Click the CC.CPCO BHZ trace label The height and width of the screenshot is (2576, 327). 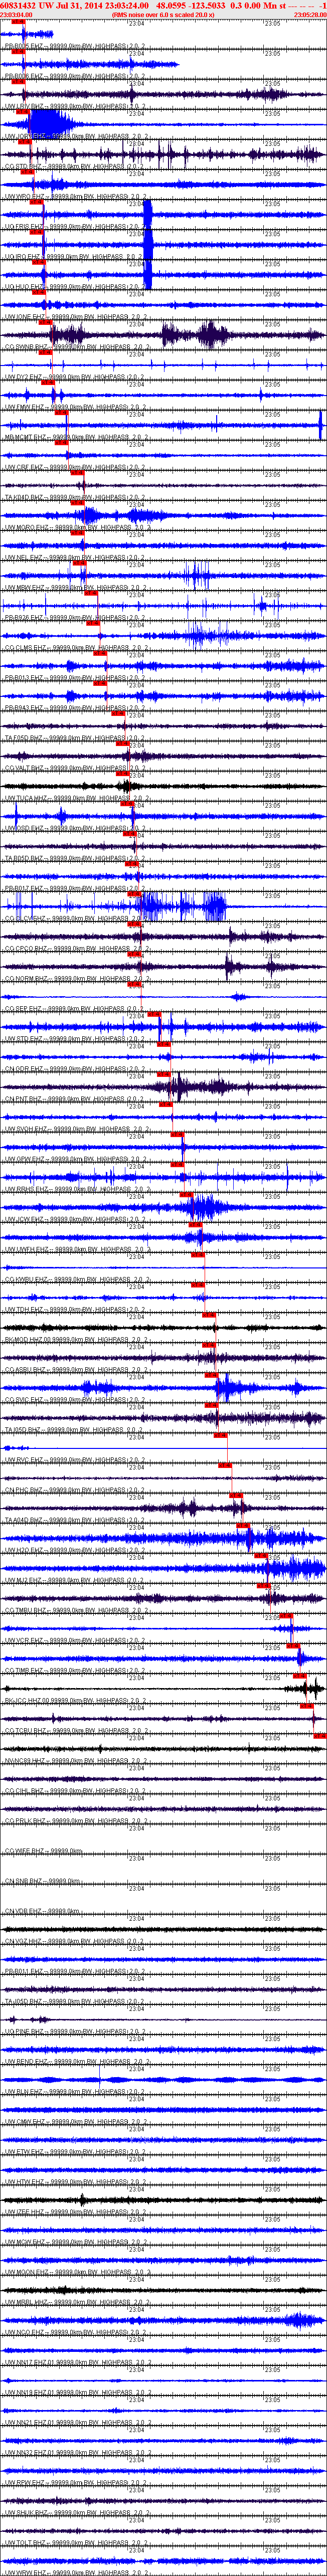click(75, 949)
